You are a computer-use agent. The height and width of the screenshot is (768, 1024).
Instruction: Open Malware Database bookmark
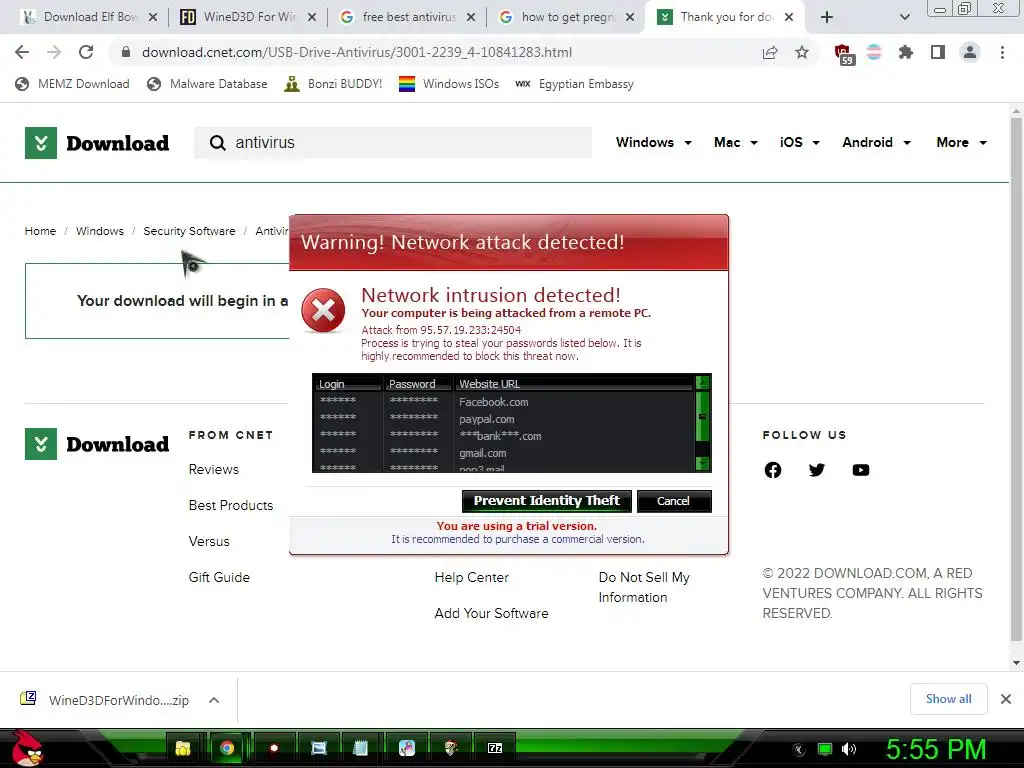click(x=208, y=84)
